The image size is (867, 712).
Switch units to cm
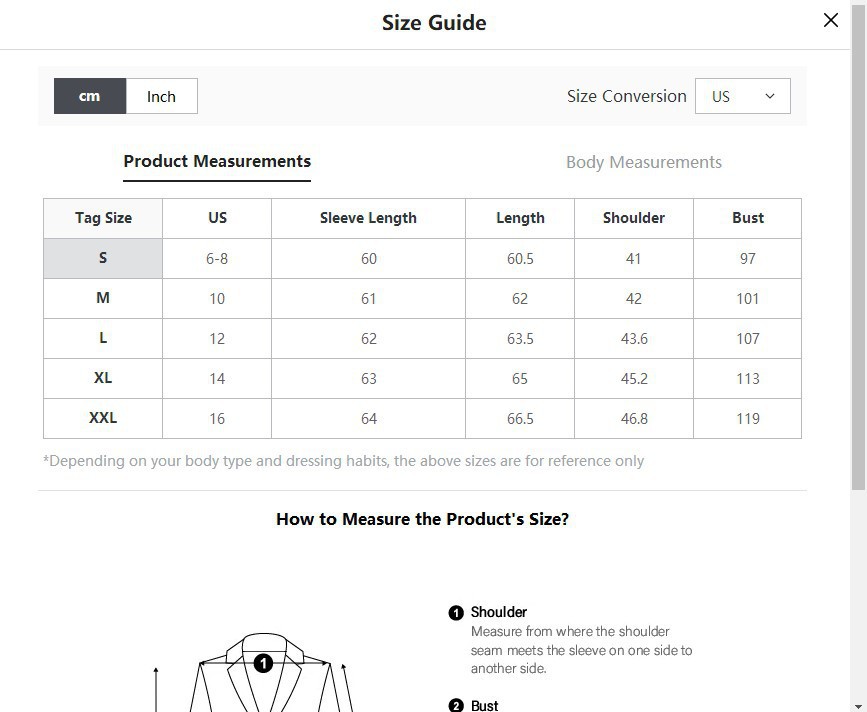click(90, 96)
